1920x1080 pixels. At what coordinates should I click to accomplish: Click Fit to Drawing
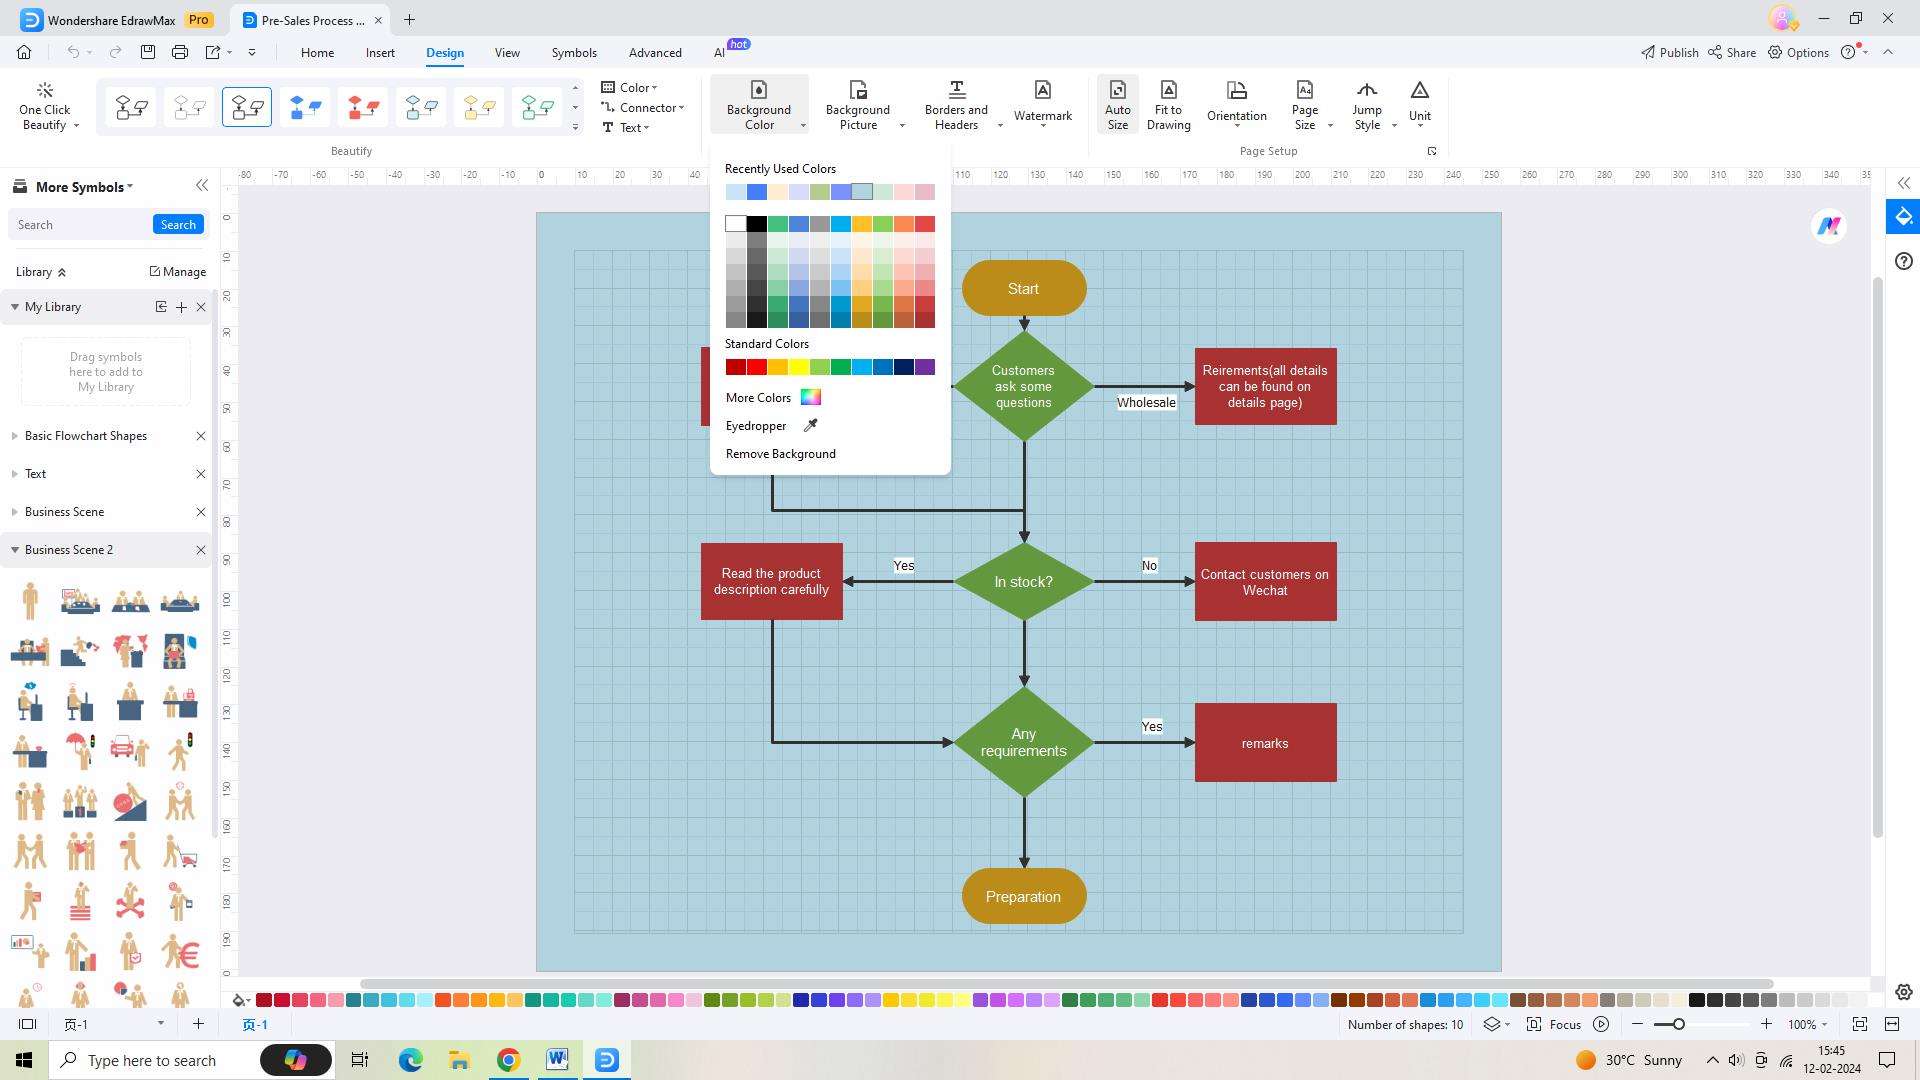pyautogui.click(x=1169, y=106)
